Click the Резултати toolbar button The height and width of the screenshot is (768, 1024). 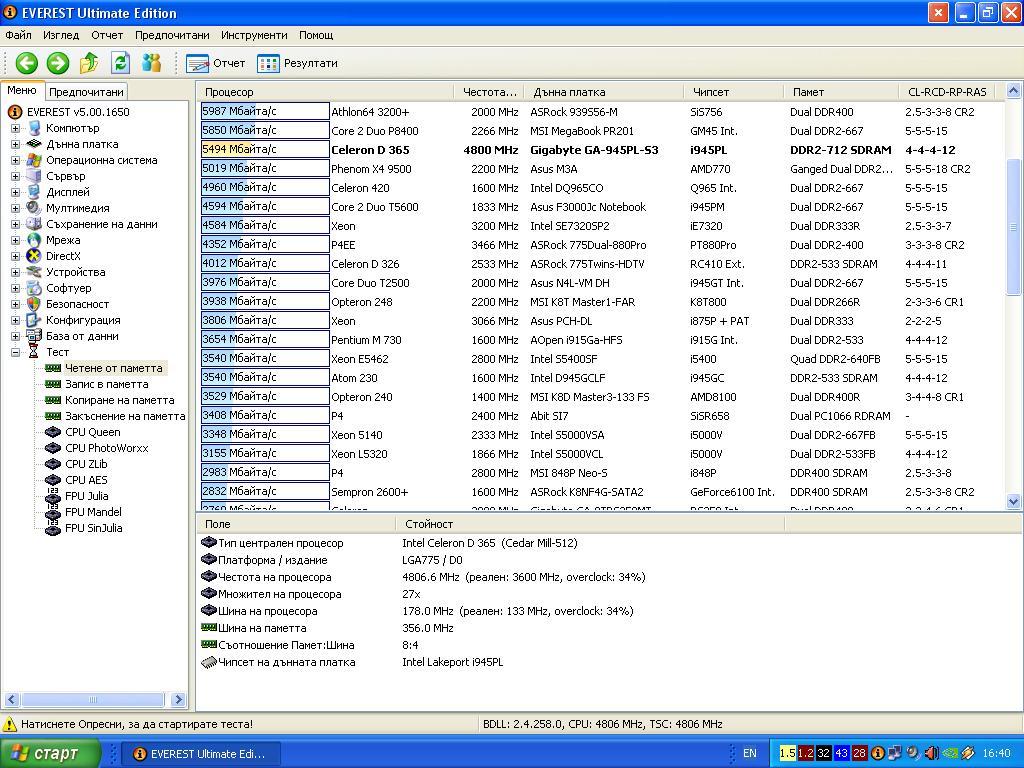(x=297, y=63)
